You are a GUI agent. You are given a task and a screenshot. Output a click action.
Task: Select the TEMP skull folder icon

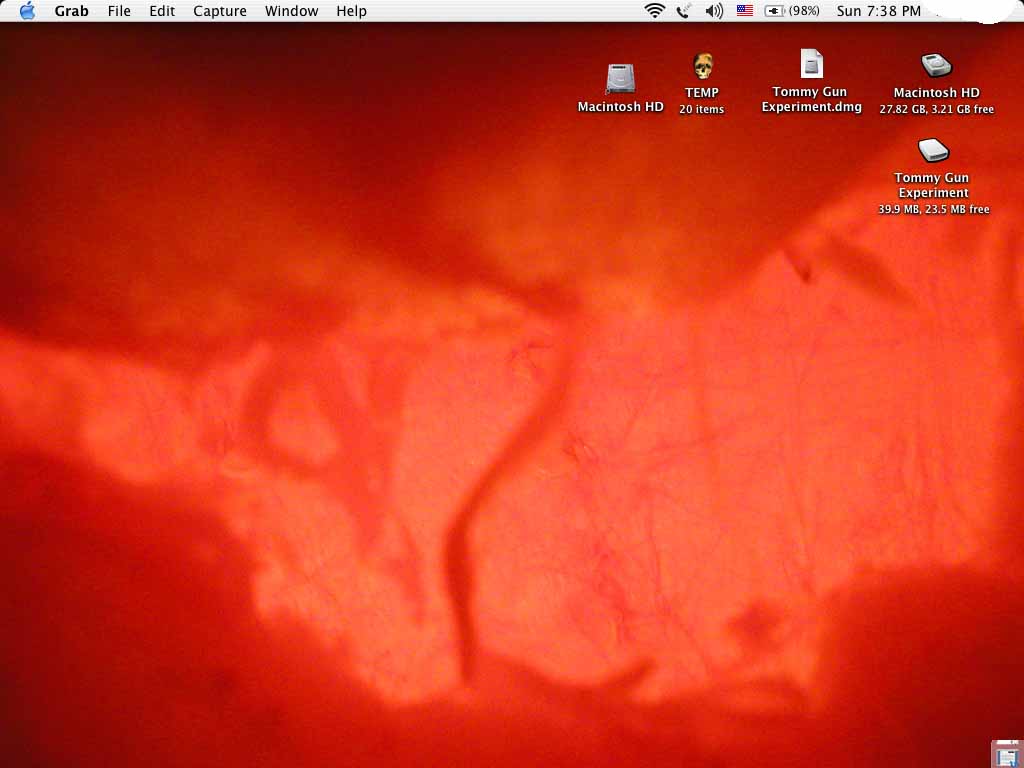click(x=703, y=66)
